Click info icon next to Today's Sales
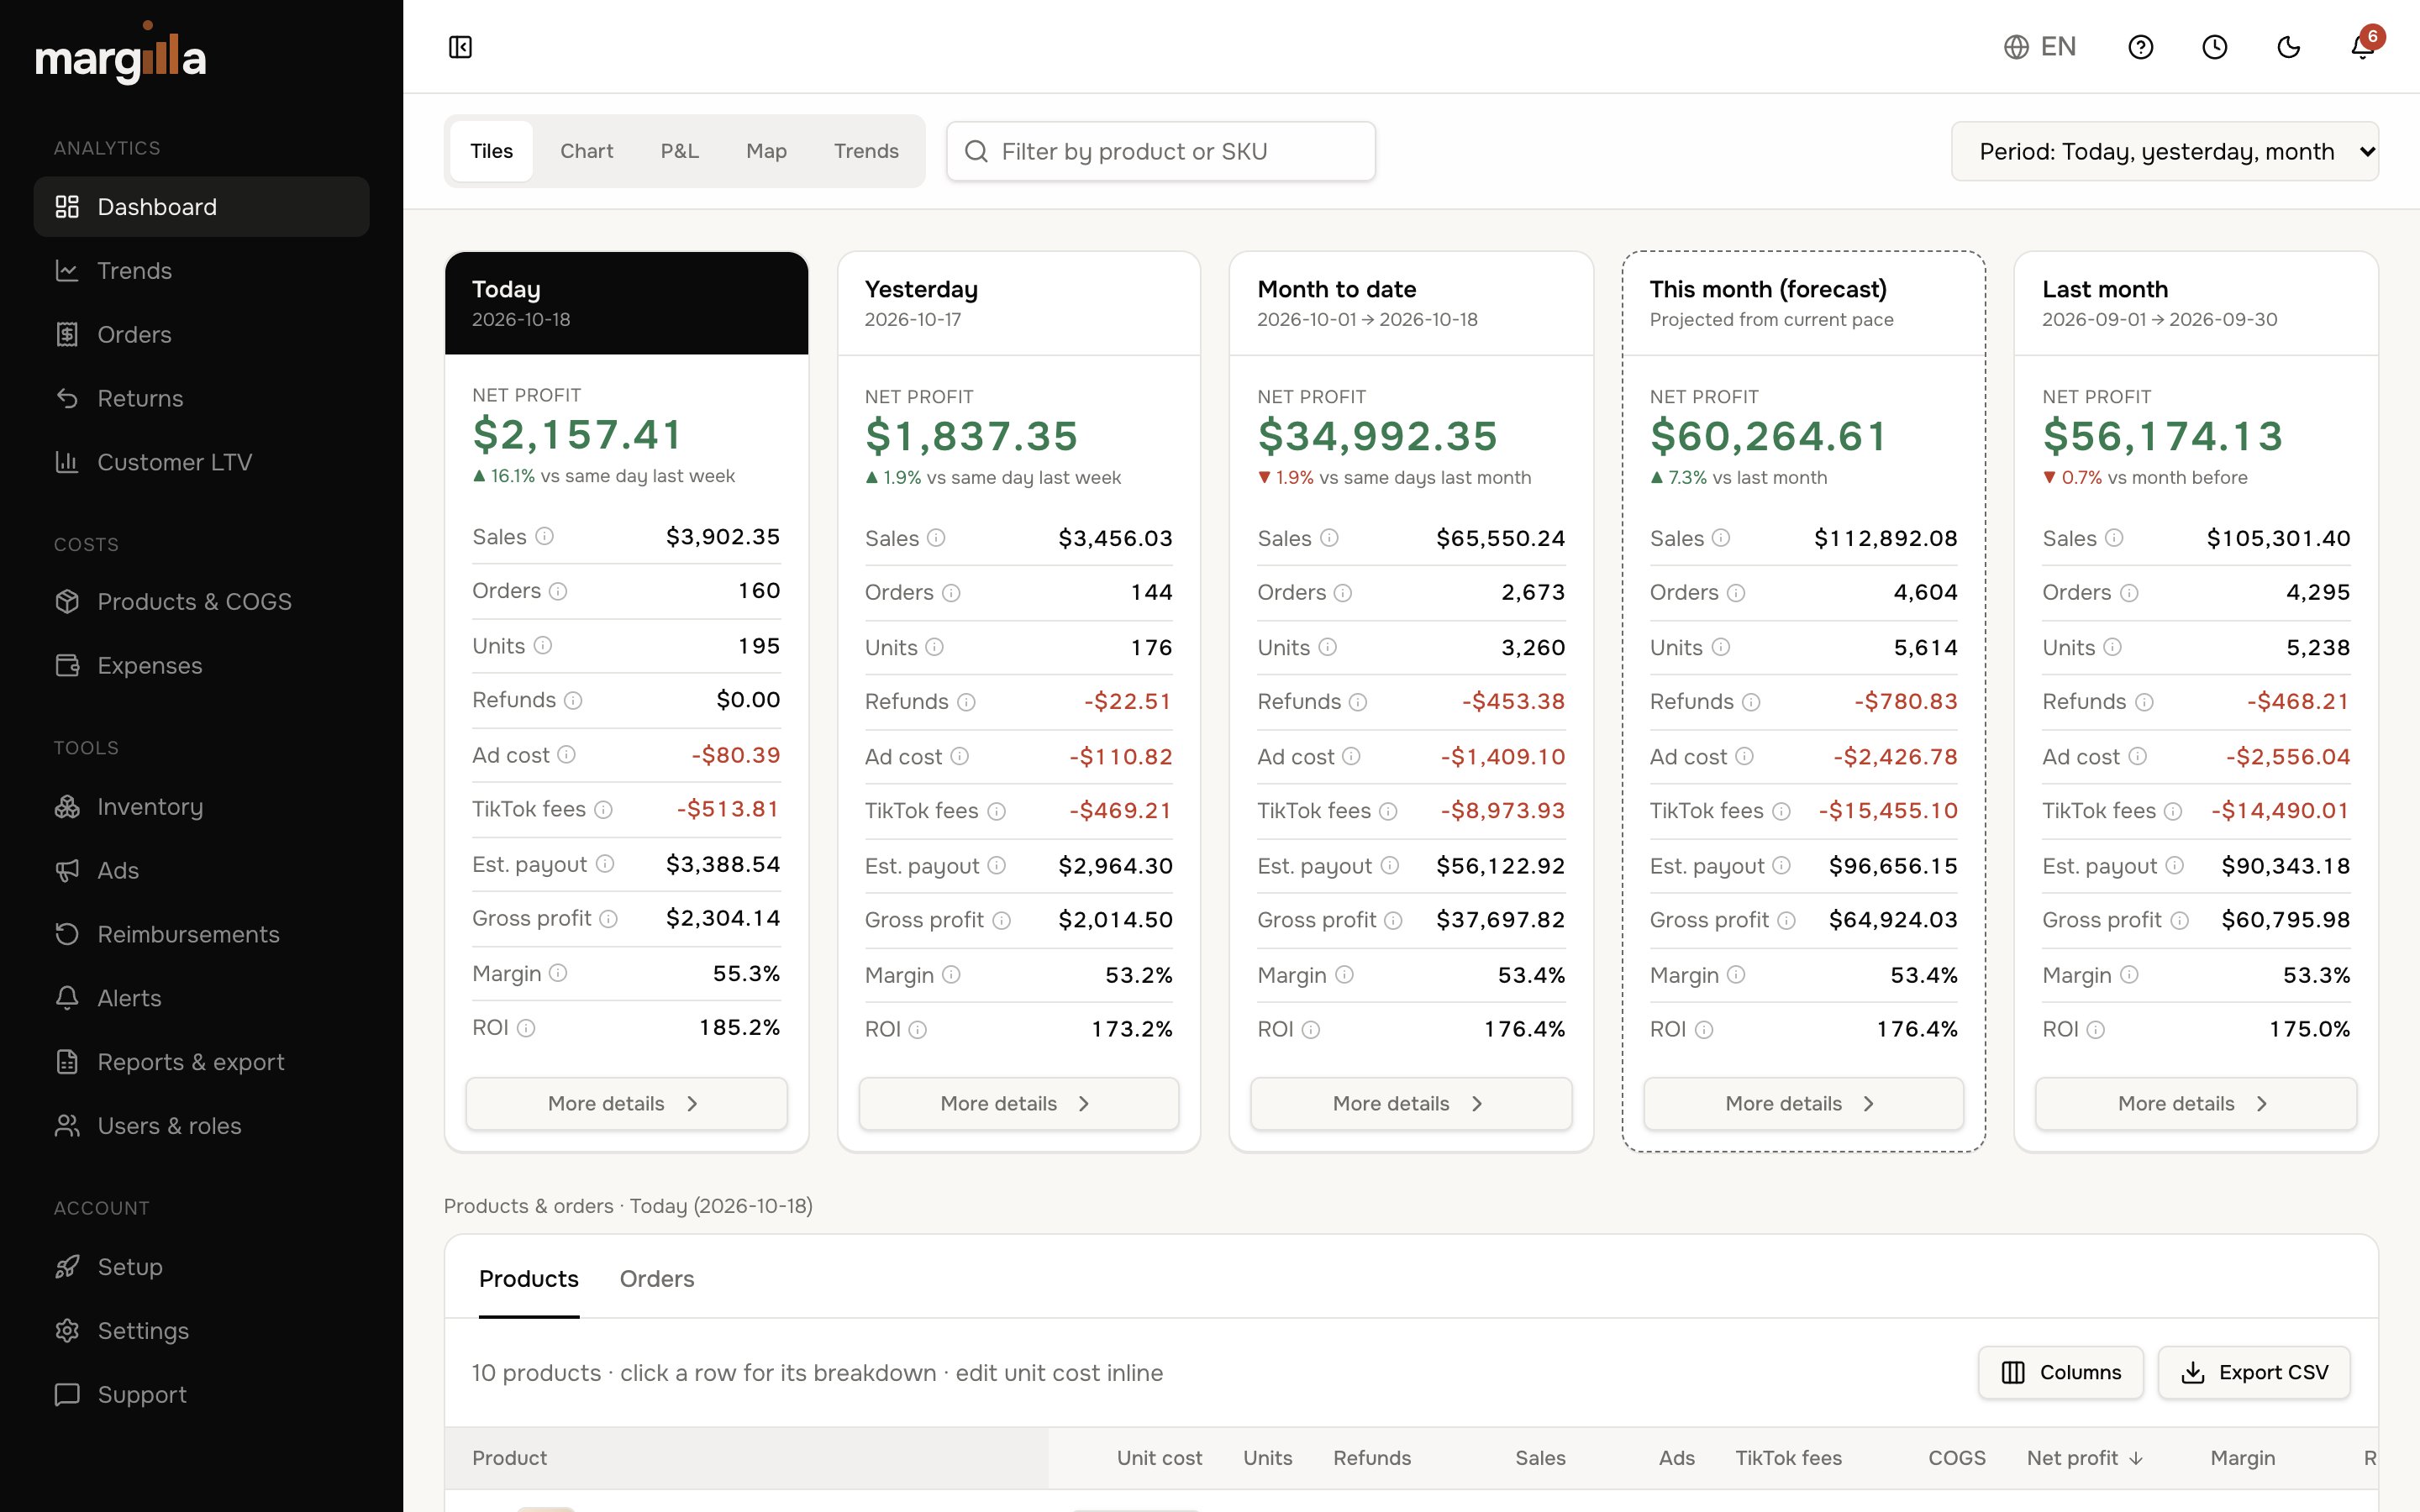The image size is (2420, 1512). coord(544,536)
